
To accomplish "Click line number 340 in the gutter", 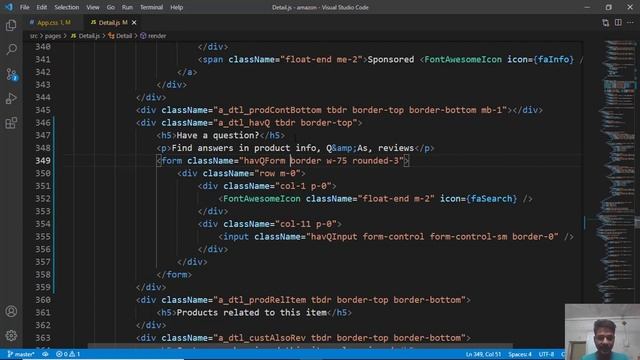I will pyautogui.click(x=43, y=47).
